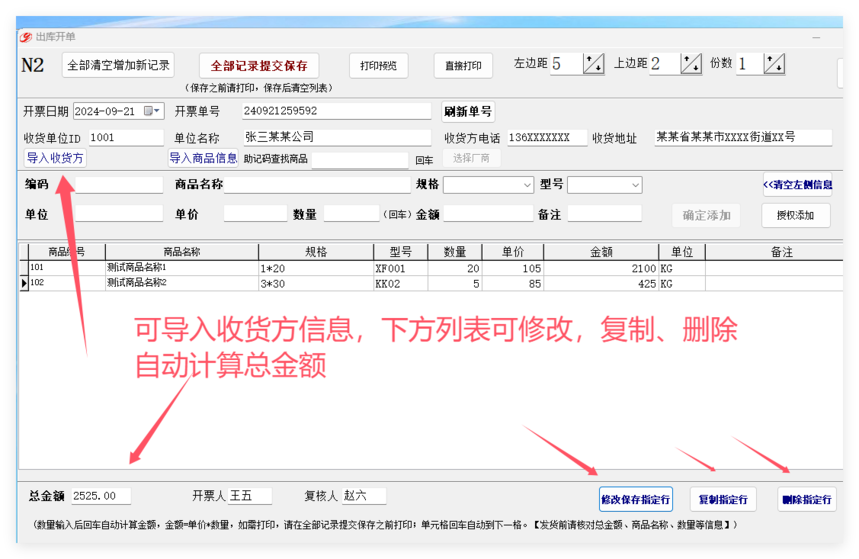Click 授权添加 button
Viewport: 859px width, 559px height.
tap(795, 215)
